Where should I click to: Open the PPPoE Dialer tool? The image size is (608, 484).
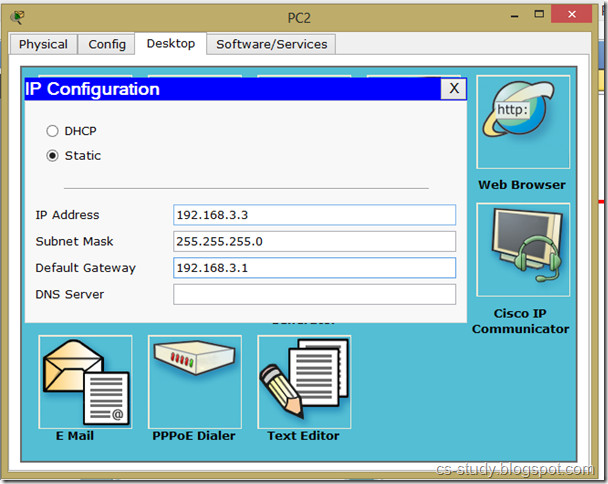tap(195, 382)
